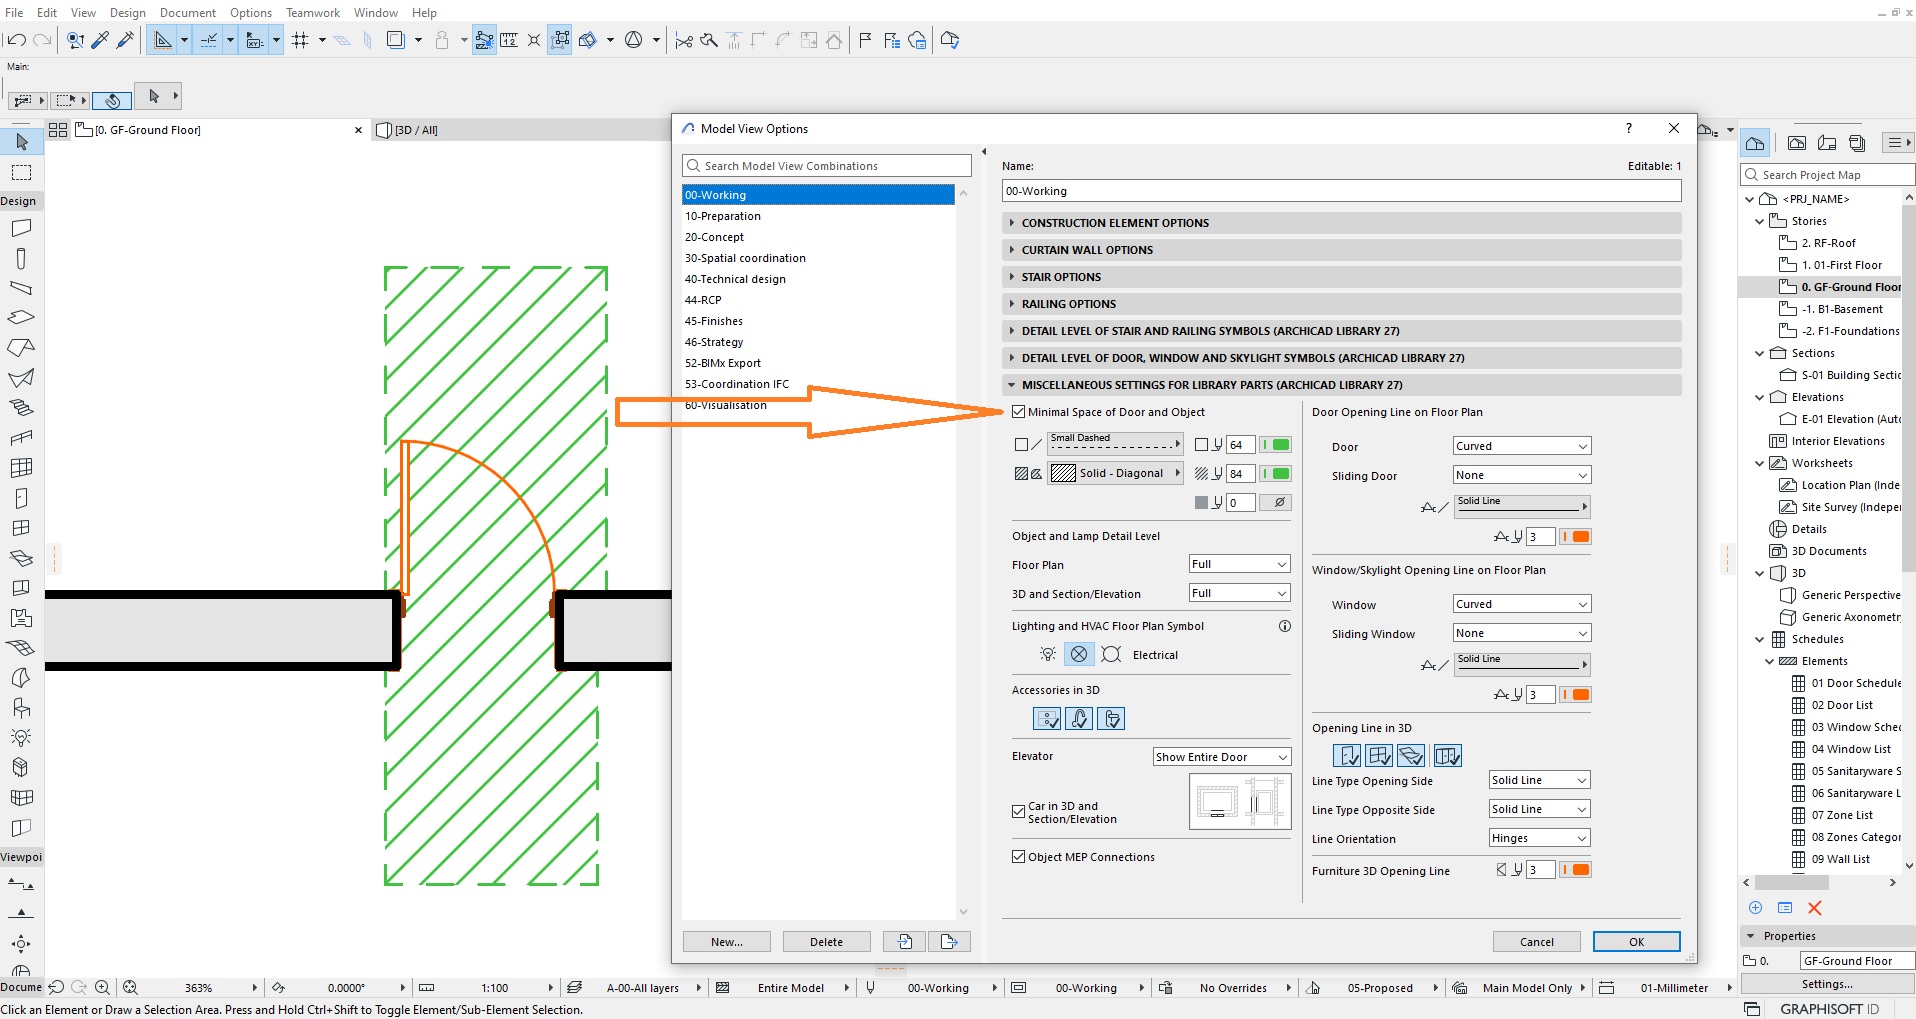Toggle Car in 3D and Section/Elevation checkbox
Image resolution: width=1916 pixels, height=1019 pixels.
pyautogui.click(x=1019, y=812)
